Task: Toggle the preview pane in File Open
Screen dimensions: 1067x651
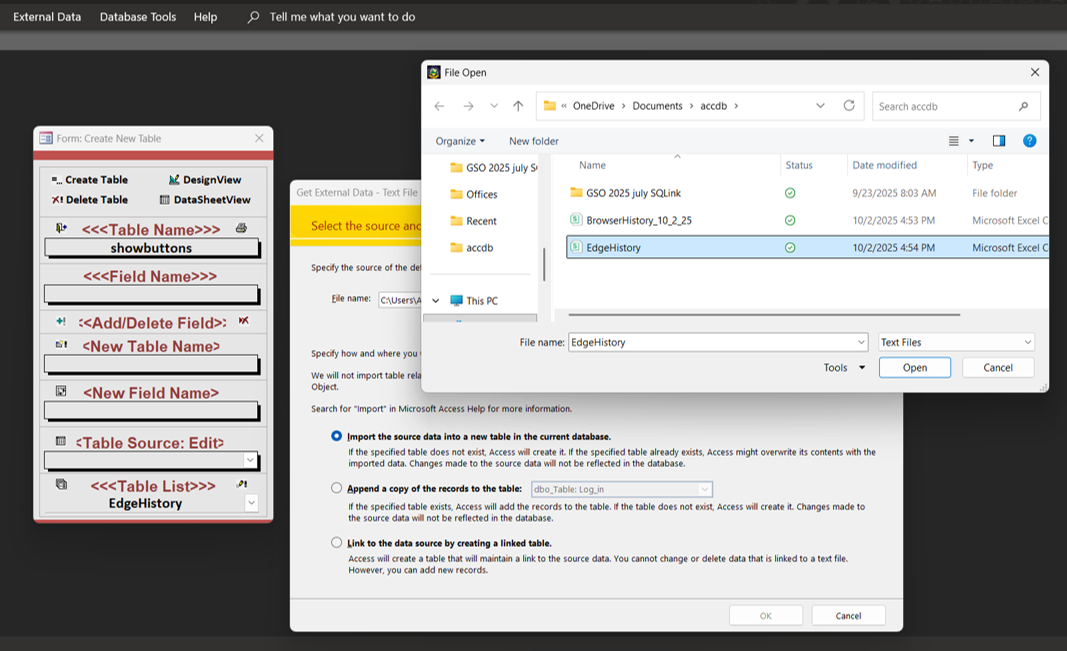Action: (x=998, y=141)
